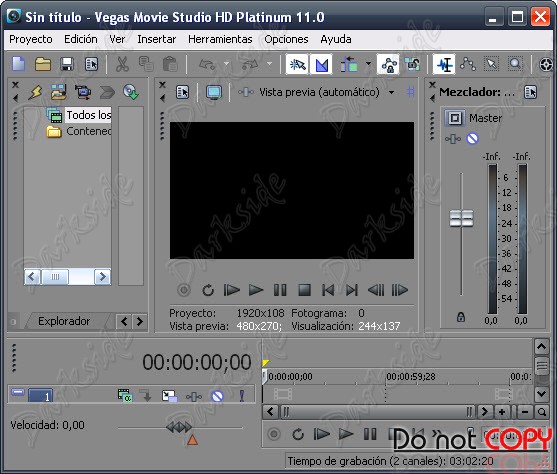Mute track 1 with circle icon

pyautogui.click(x=217, y=396)
